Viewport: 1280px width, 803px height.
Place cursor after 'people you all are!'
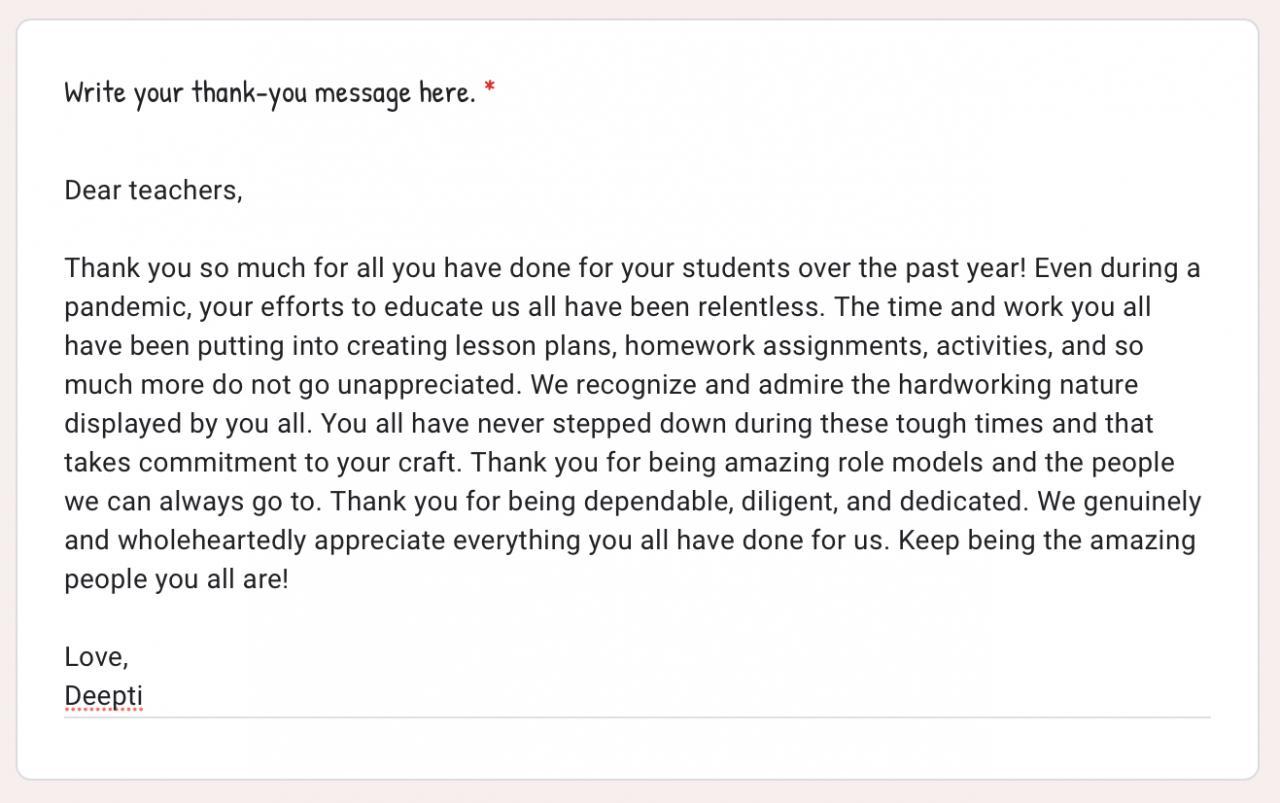pos(290,580)
